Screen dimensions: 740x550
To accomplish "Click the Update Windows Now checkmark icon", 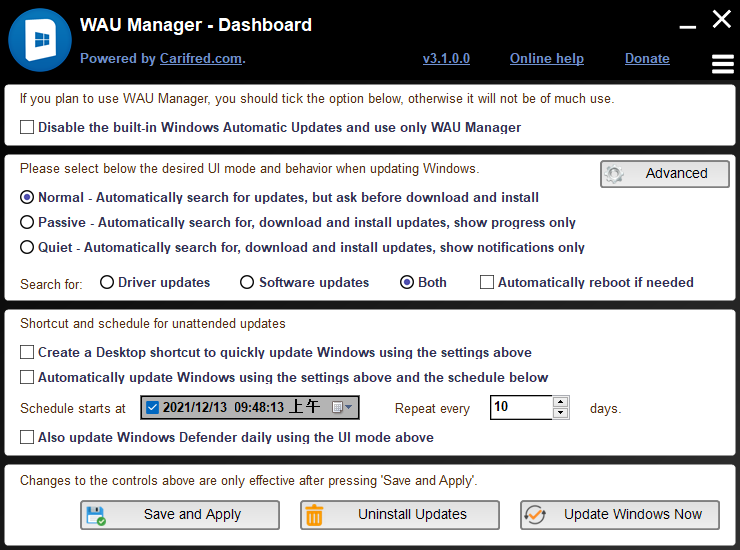I will [535, 515].
